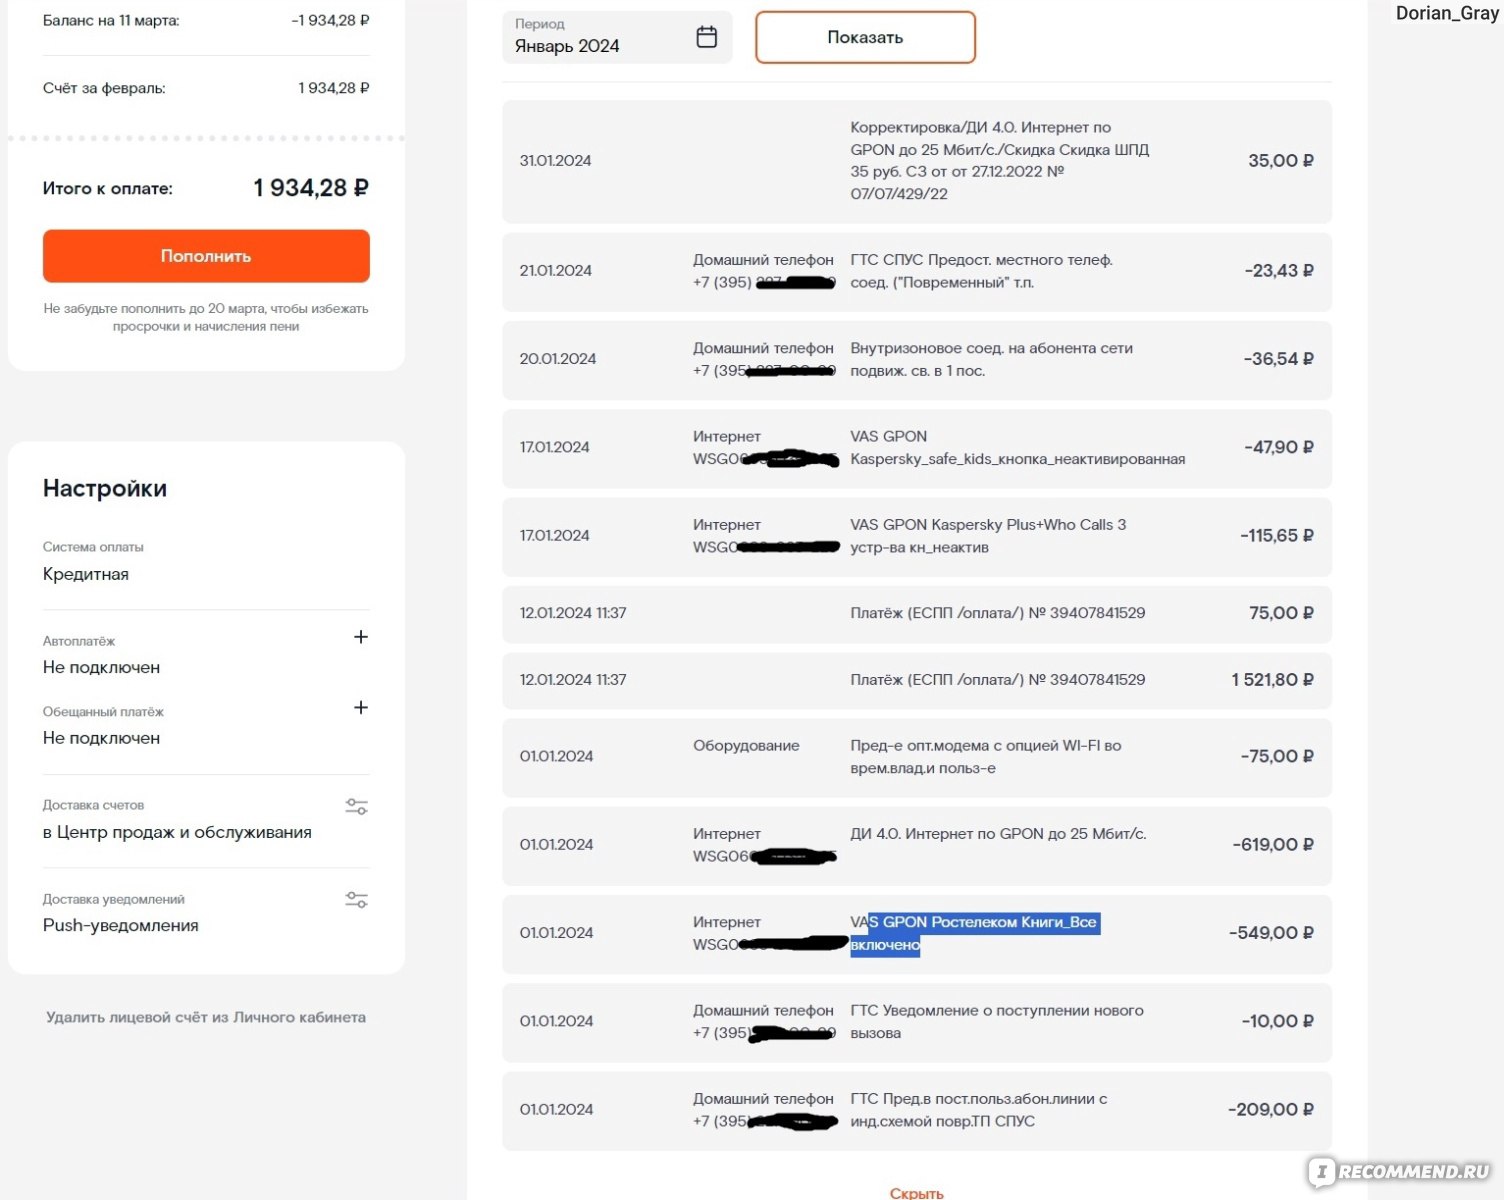The image size is (1504, 1200).
Task: Click the -47,90 ₽ amount
Action: click(x=1278, y=448)
